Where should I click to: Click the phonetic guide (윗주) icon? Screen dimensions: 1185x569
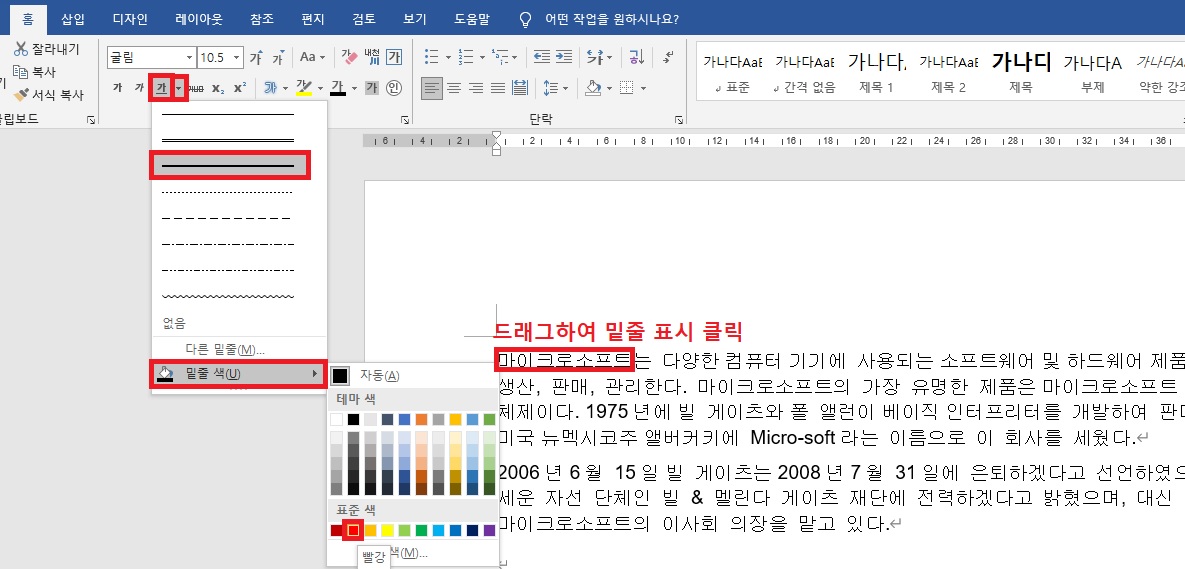pos(372,57)
